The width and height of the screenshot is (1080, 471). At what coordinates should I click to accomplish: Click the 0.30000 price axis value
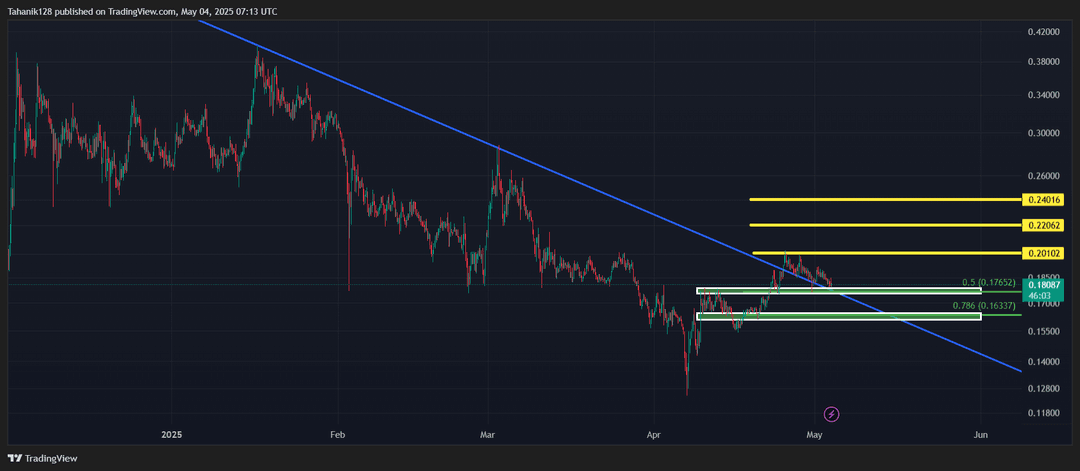point(1043,133)
